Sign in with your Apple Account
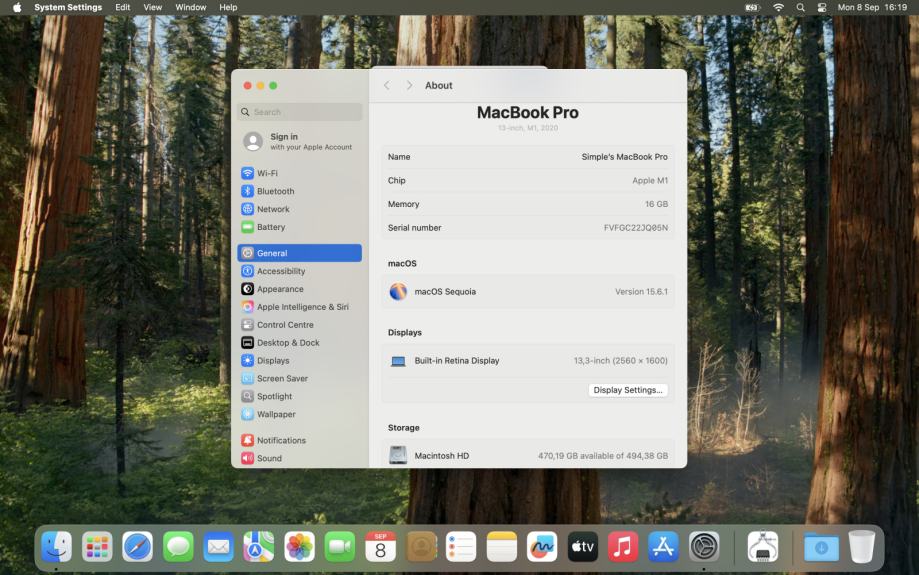The height and width of the screenshot is (575, 919). (x=299, y=141)
